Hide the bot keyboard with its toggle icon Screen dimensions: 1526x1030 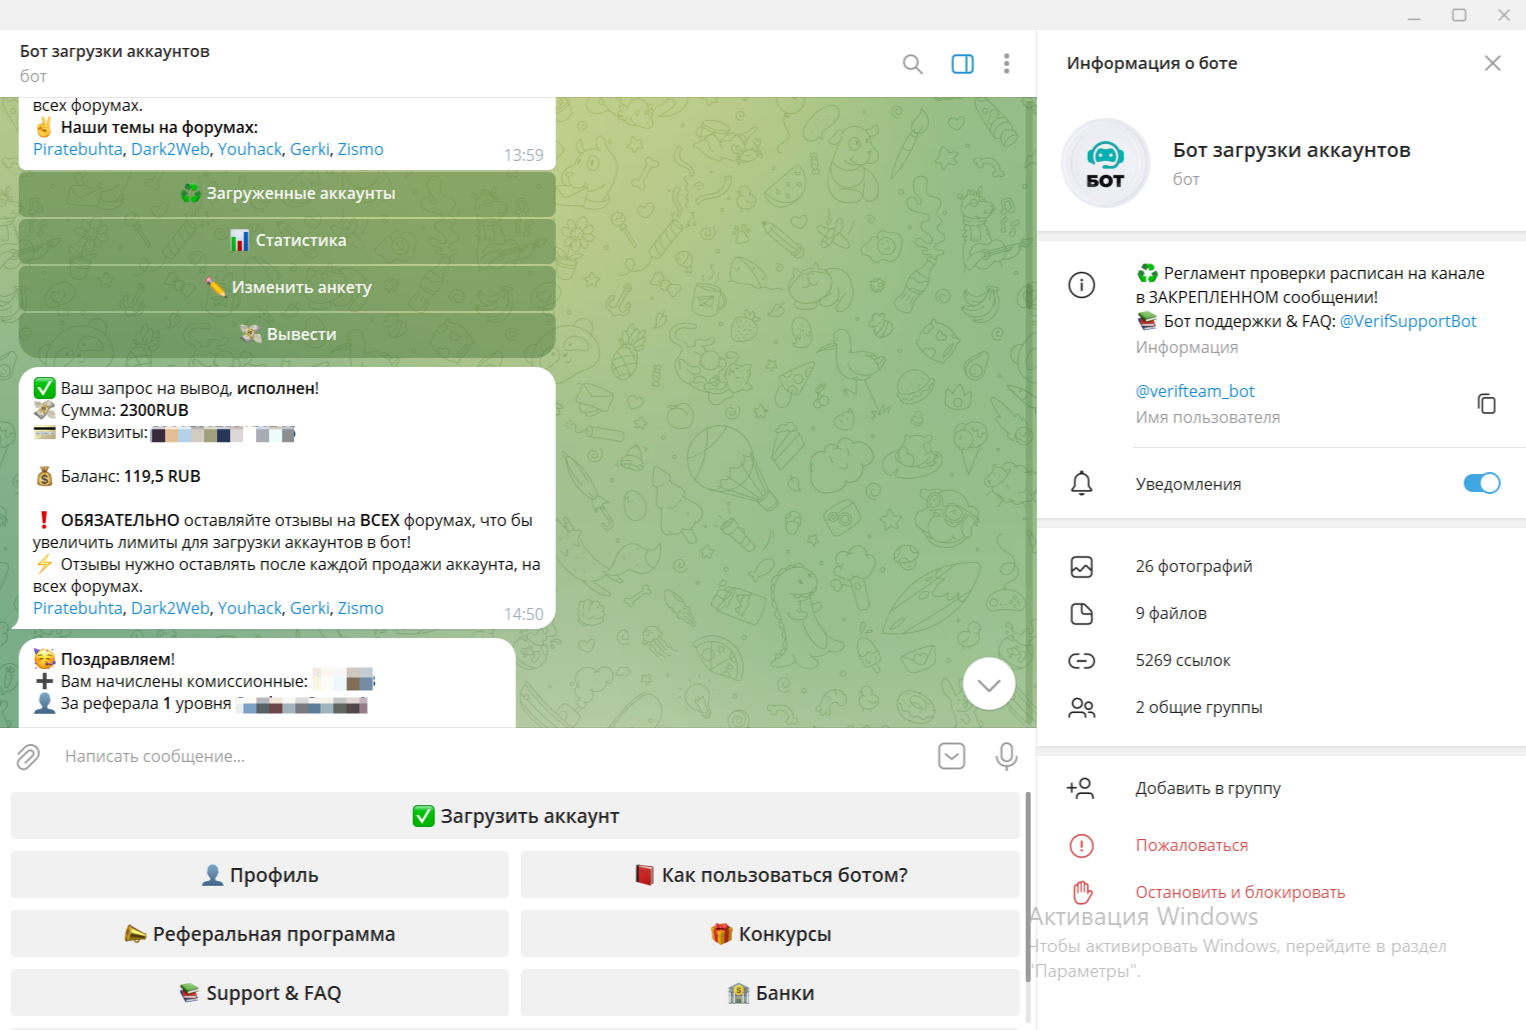951,757
